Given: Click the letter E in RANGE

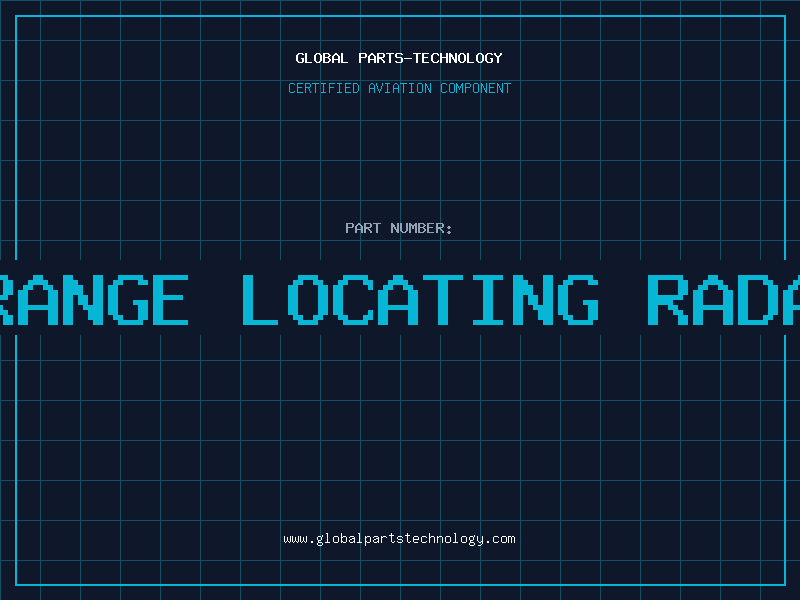Looking at the screenshot, I should (x=166, y=298).
